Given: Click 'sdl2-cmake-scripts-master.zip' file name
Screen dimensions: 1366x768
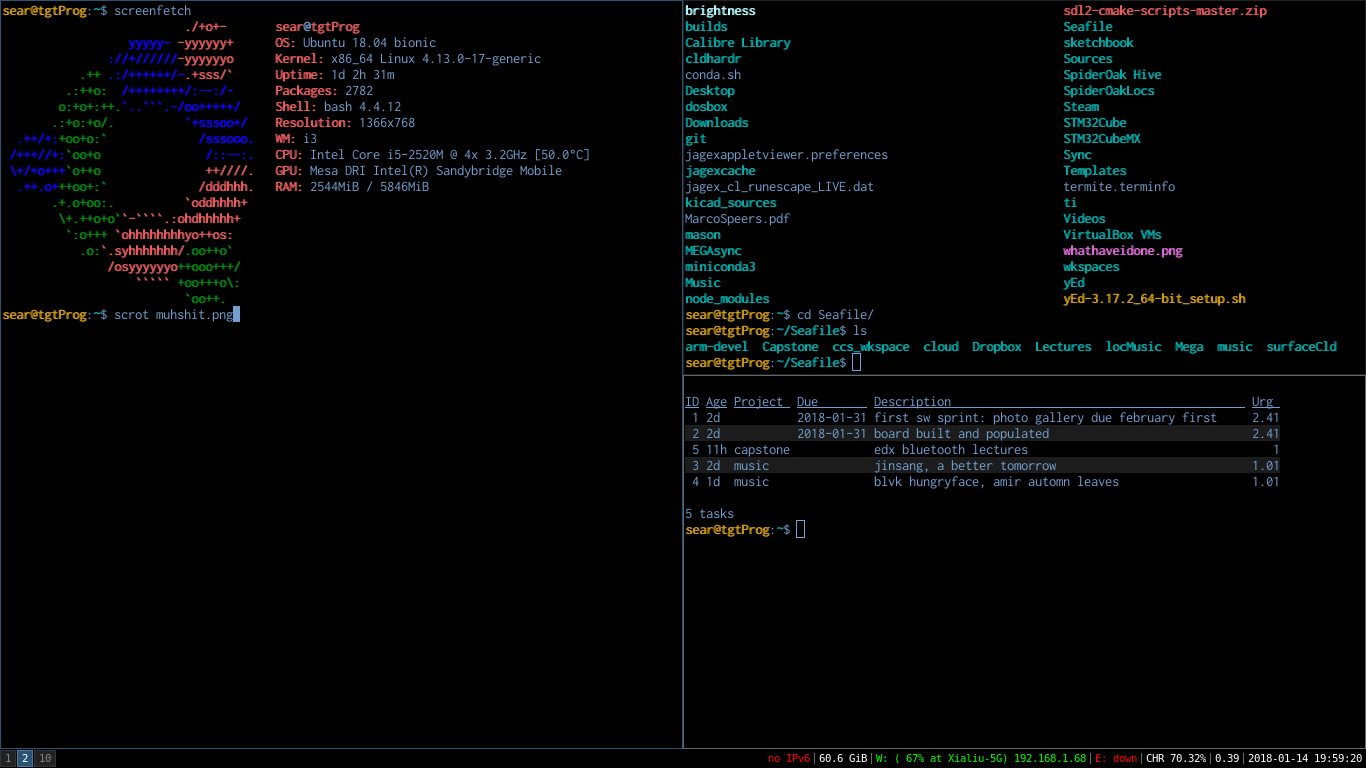Looking at the screenshot, I should pyautogui.click(x=1165, y=11).
